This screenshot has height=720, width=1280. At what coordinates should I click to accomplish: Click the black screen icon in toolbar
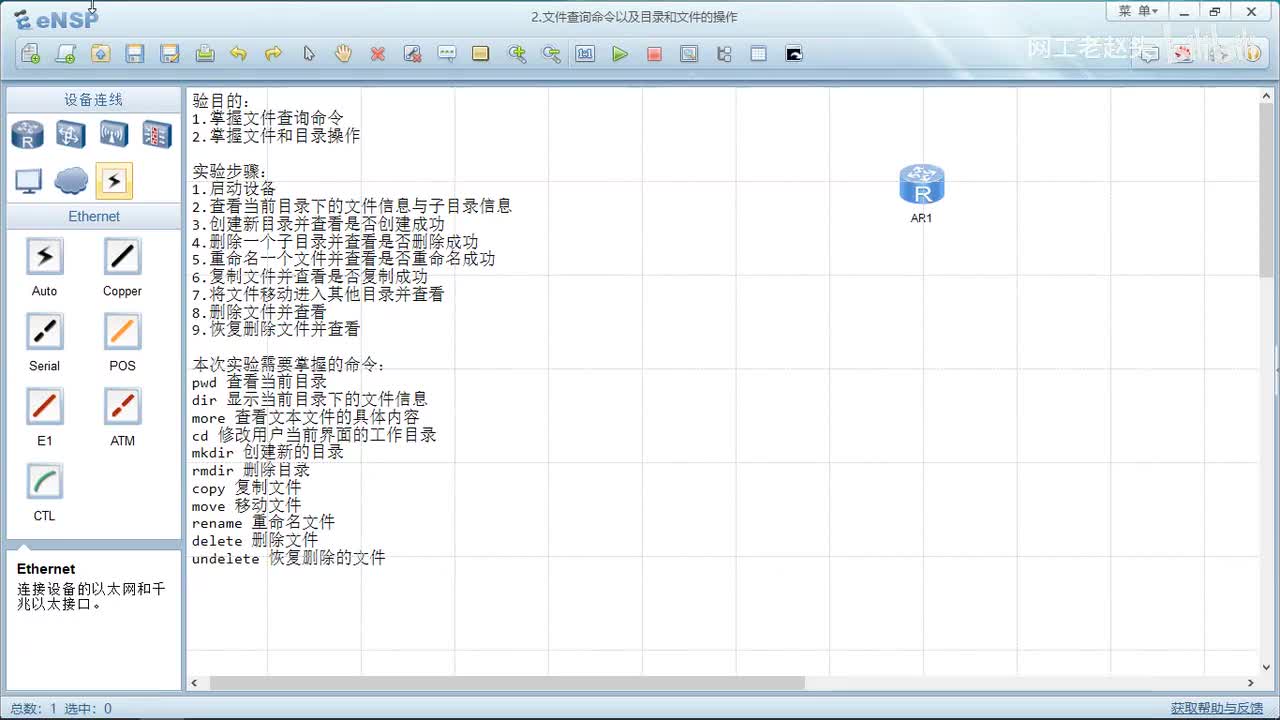794,54
